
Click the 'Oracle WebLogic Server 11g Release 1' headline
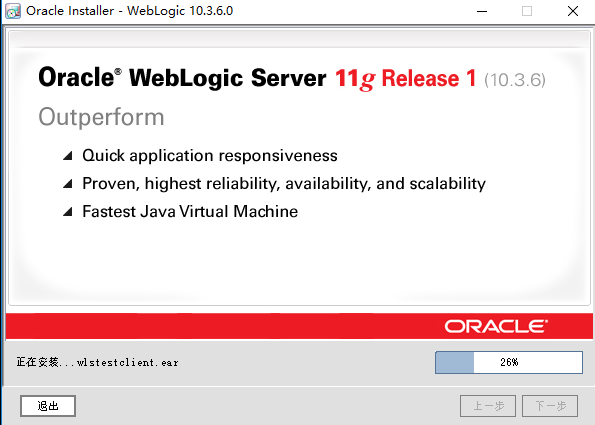(x=257, y=78)
